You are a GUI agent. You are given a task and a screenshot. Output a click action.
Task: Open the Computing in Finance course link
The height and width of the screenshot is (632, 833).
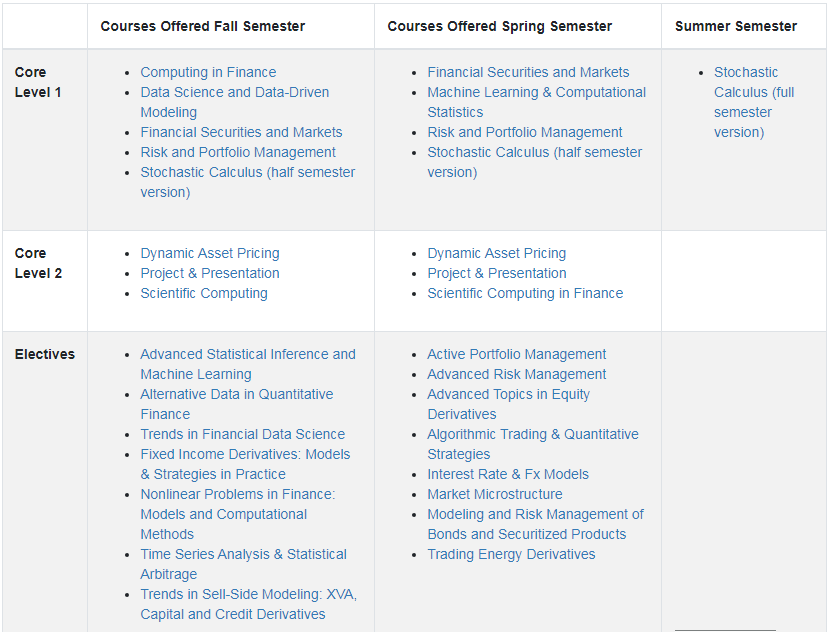pos(208,72)
